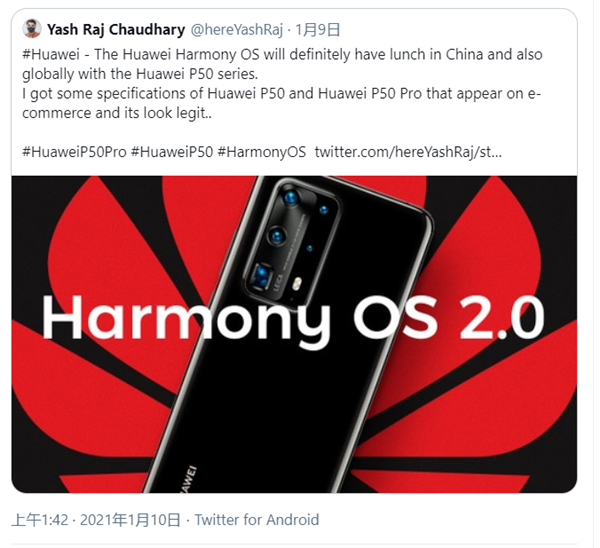View the Harmony OS 2.0 image
600x548 pixels.
pos(294,334)
